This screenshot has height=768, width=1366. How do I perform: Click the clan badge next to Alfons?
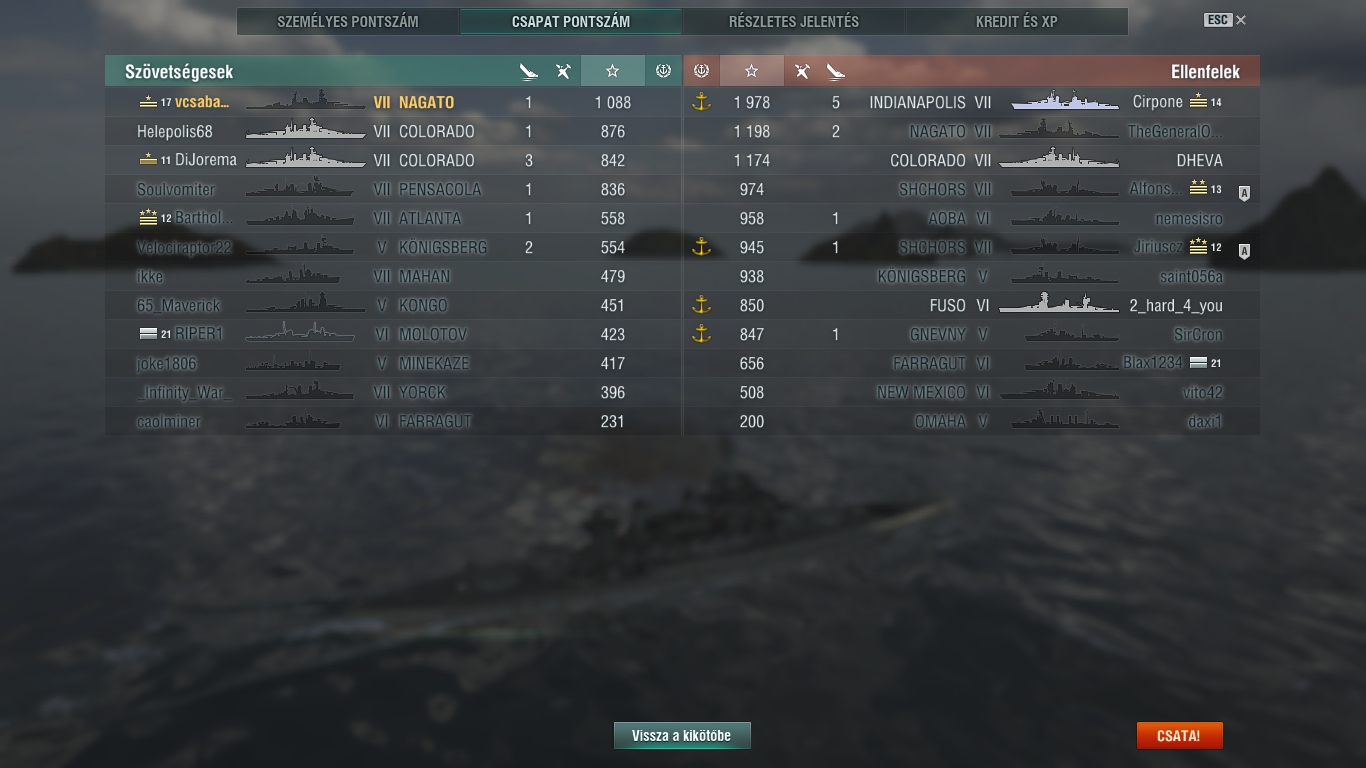click(1244, 194)
